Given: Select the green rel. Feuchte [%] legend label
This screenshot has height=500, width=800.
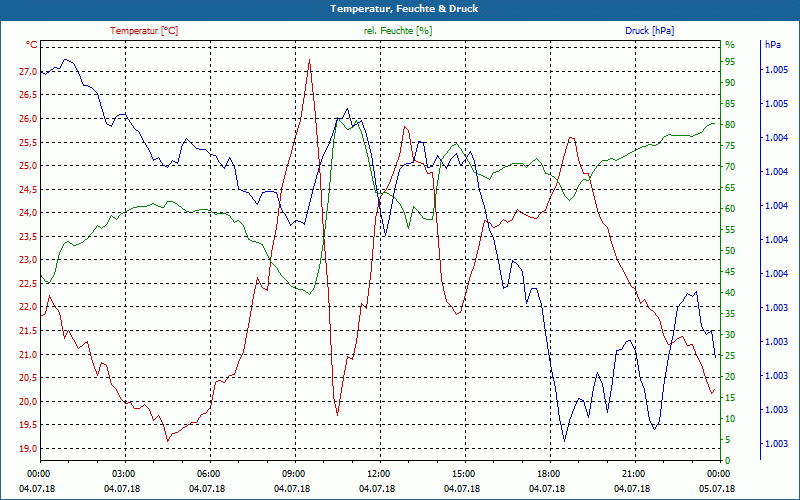Looking at the screenshot, I should tap(397, 31).
